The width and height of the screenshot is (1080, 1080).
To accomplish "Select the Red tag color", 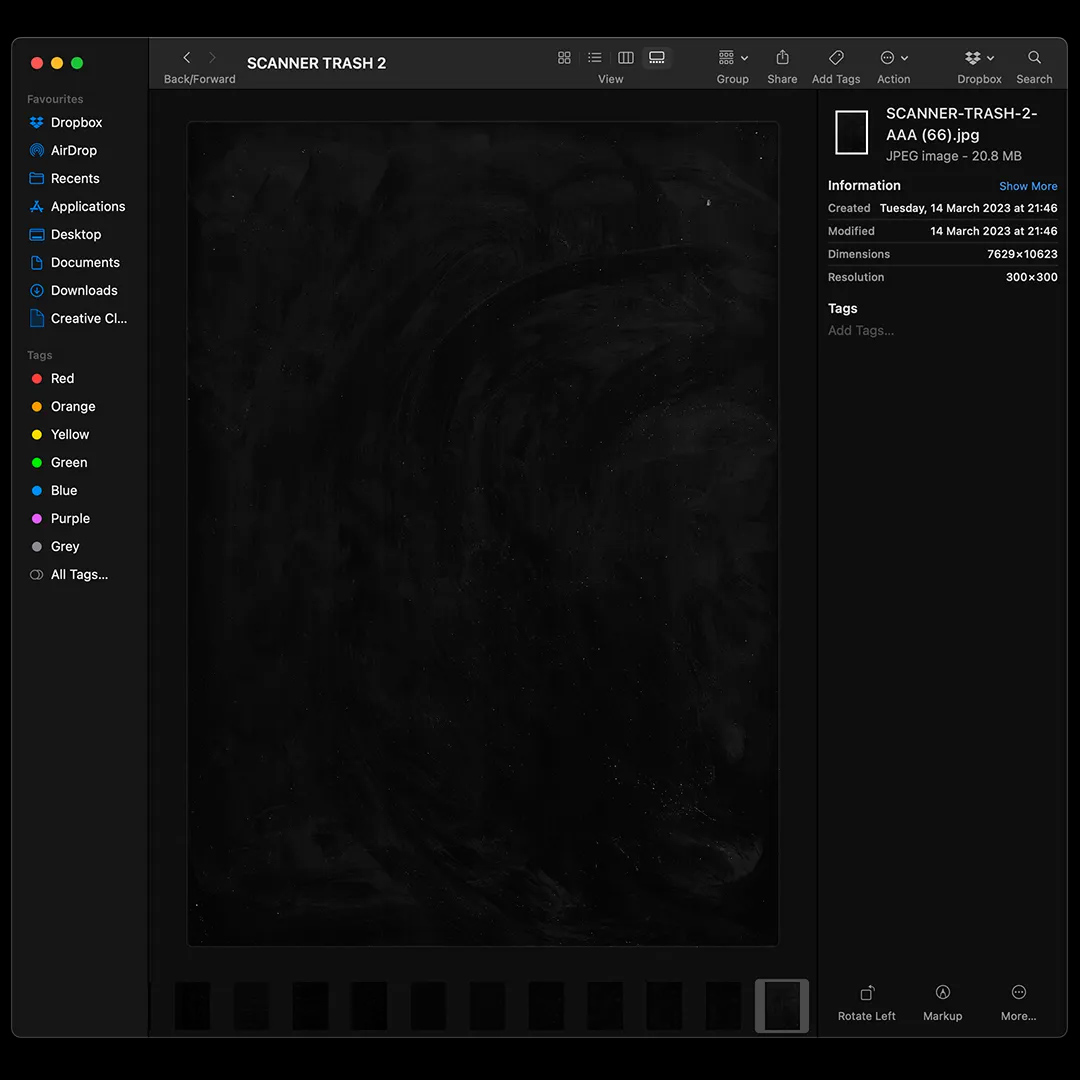I will [62, 378].
